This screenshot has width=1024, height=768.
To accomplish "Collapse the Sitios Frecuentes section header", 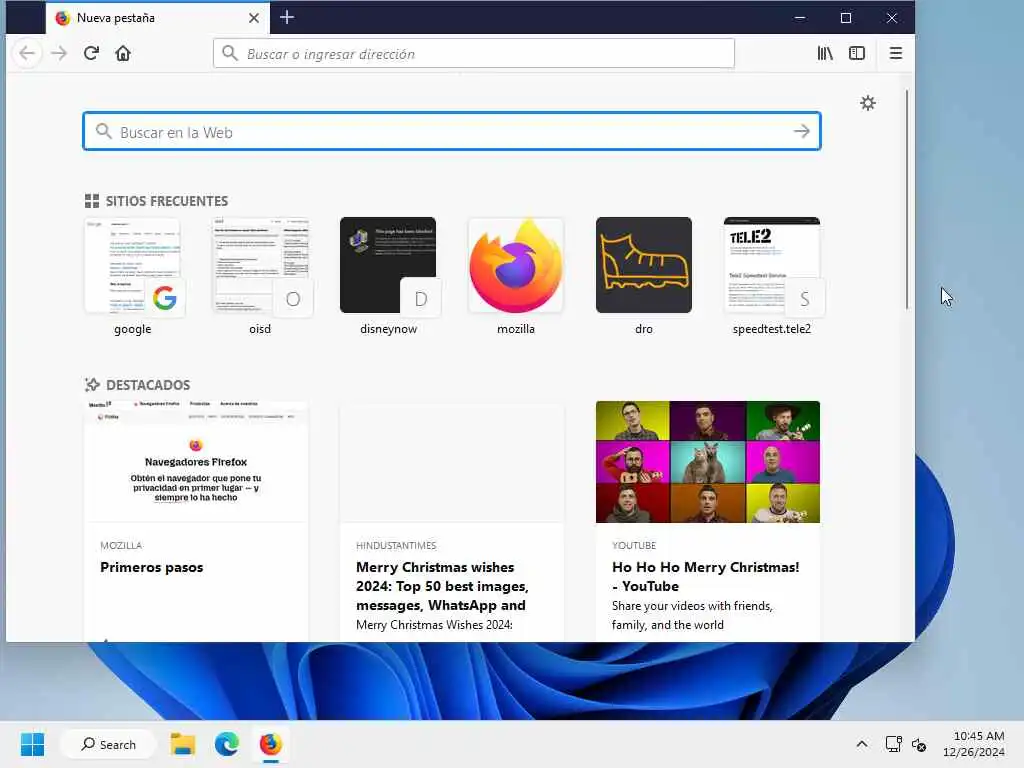I will pos(157,201).
